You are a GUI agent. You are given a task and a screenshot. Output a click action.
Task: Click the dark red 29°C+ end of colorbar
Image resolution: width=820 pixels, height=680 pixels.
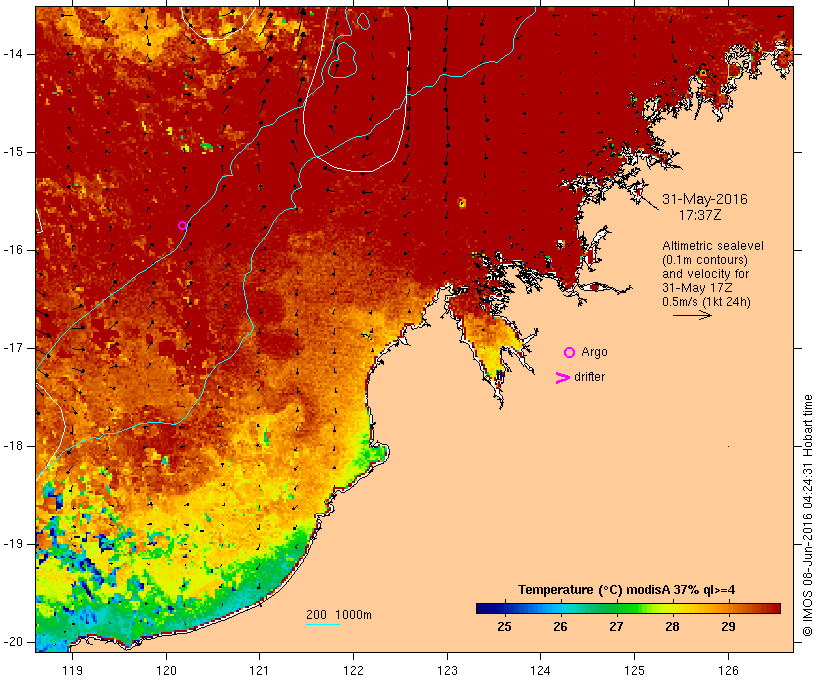point(770,608)
